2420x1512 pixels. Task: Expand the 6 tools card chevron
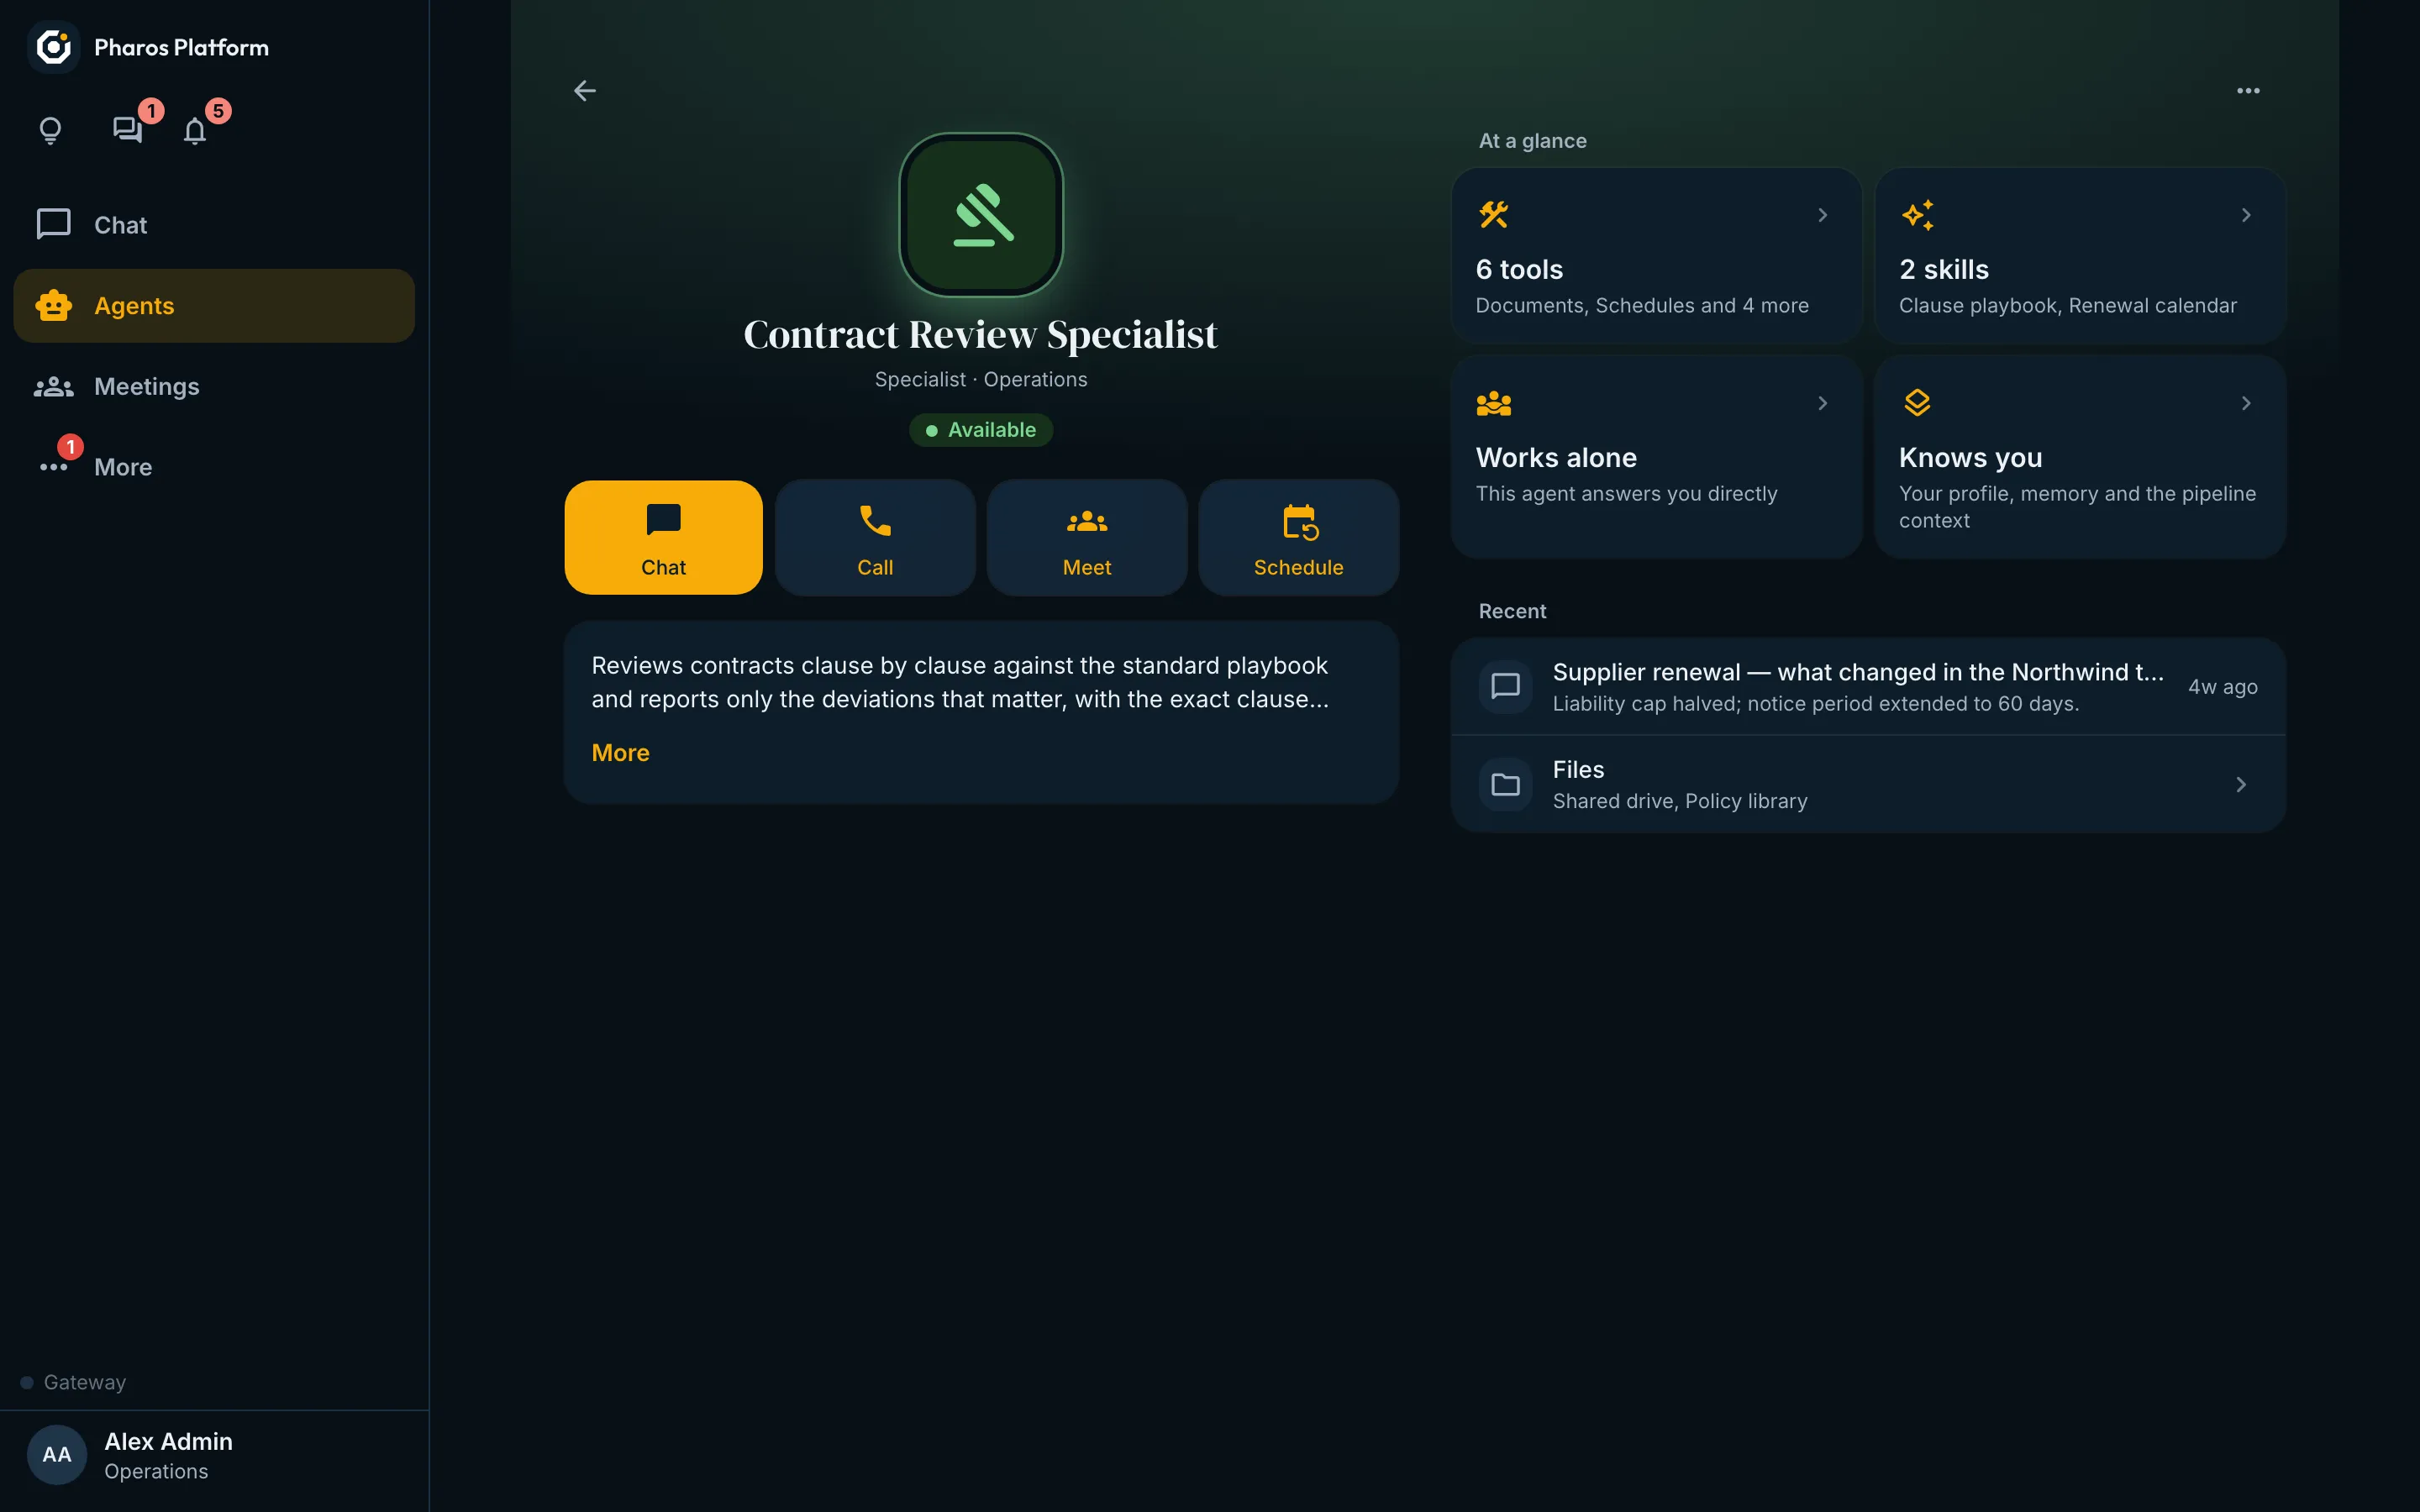[1823, 215]
